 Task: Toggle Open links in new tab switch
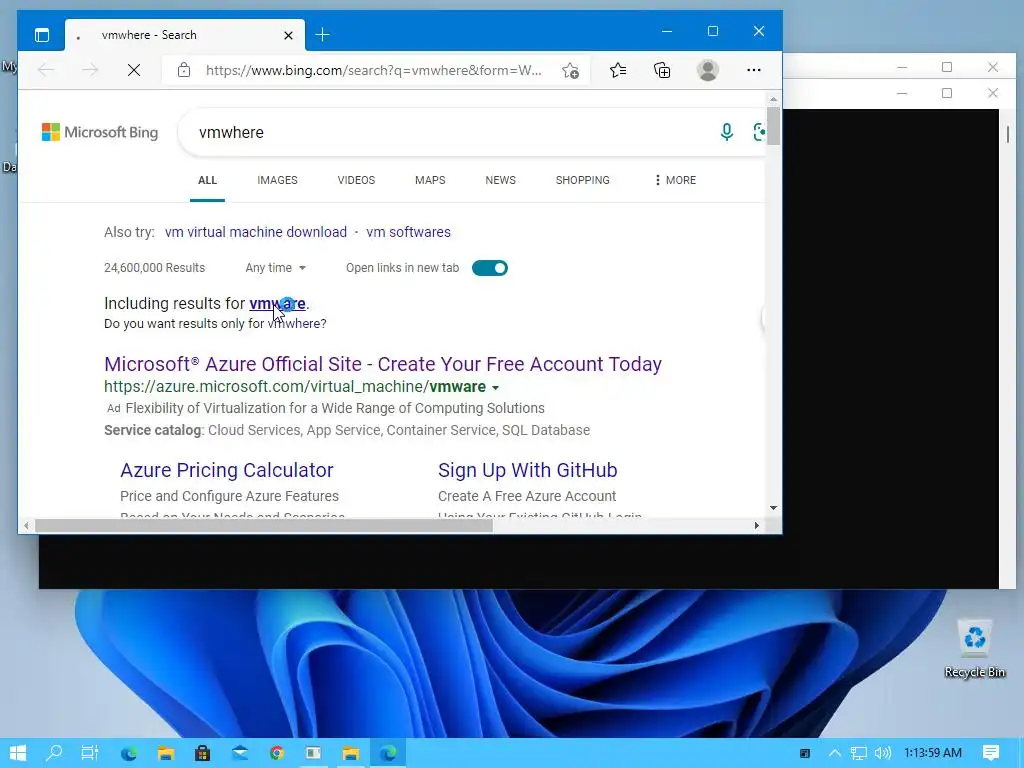pos(490,268)
